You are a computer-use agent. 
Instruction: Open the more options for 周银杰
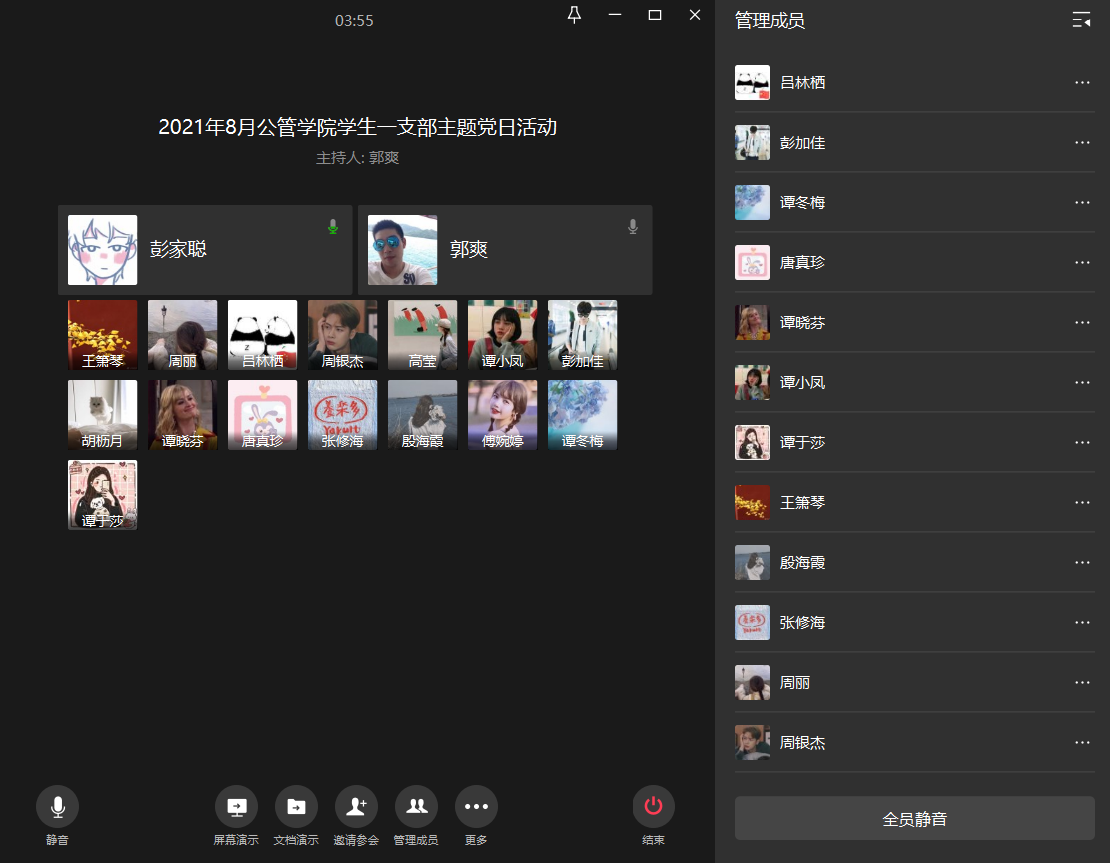pyautogui.click(x=1082, y=742)
